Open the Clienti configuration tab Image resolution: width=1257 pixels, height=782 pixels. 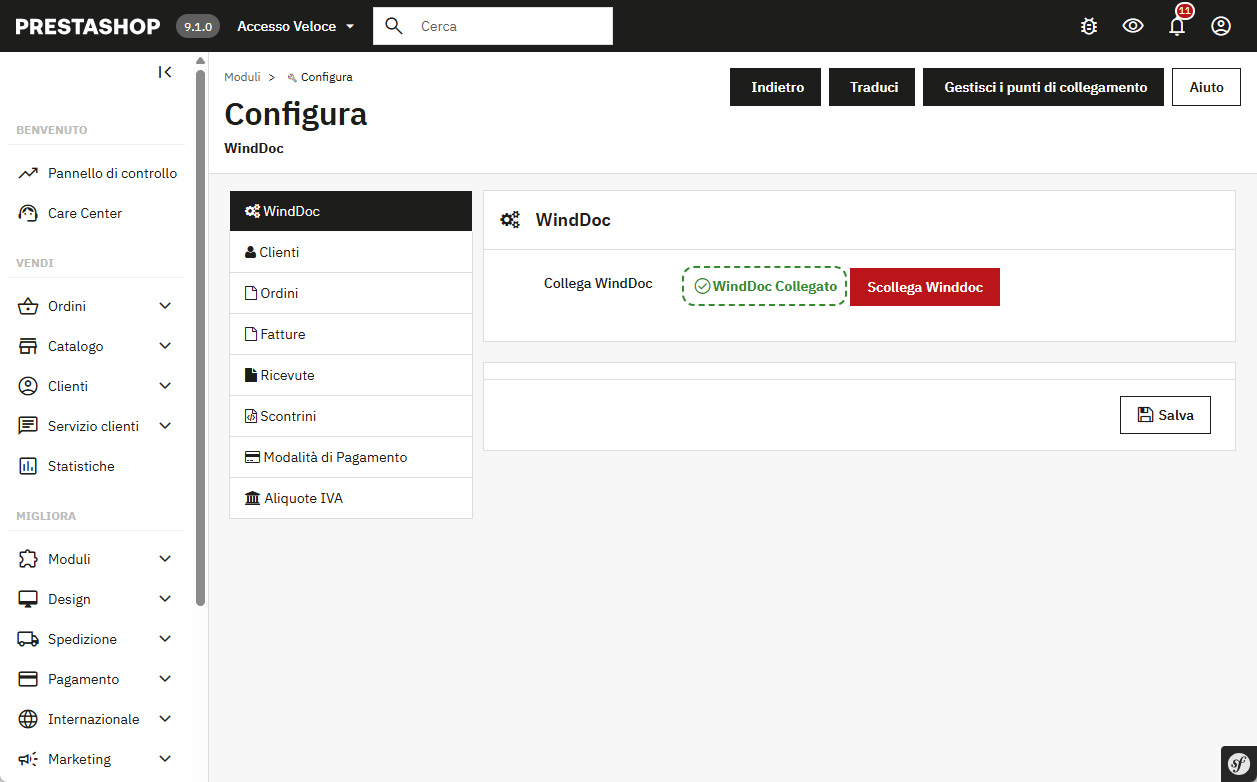click(351, 252)
